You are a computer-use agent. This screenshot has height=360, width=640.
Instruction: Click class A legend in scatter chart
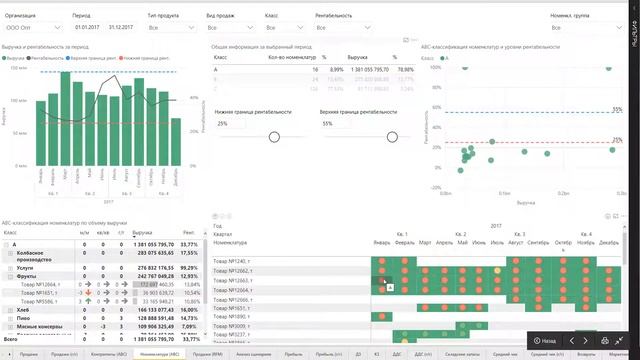(x=445, y=58)
